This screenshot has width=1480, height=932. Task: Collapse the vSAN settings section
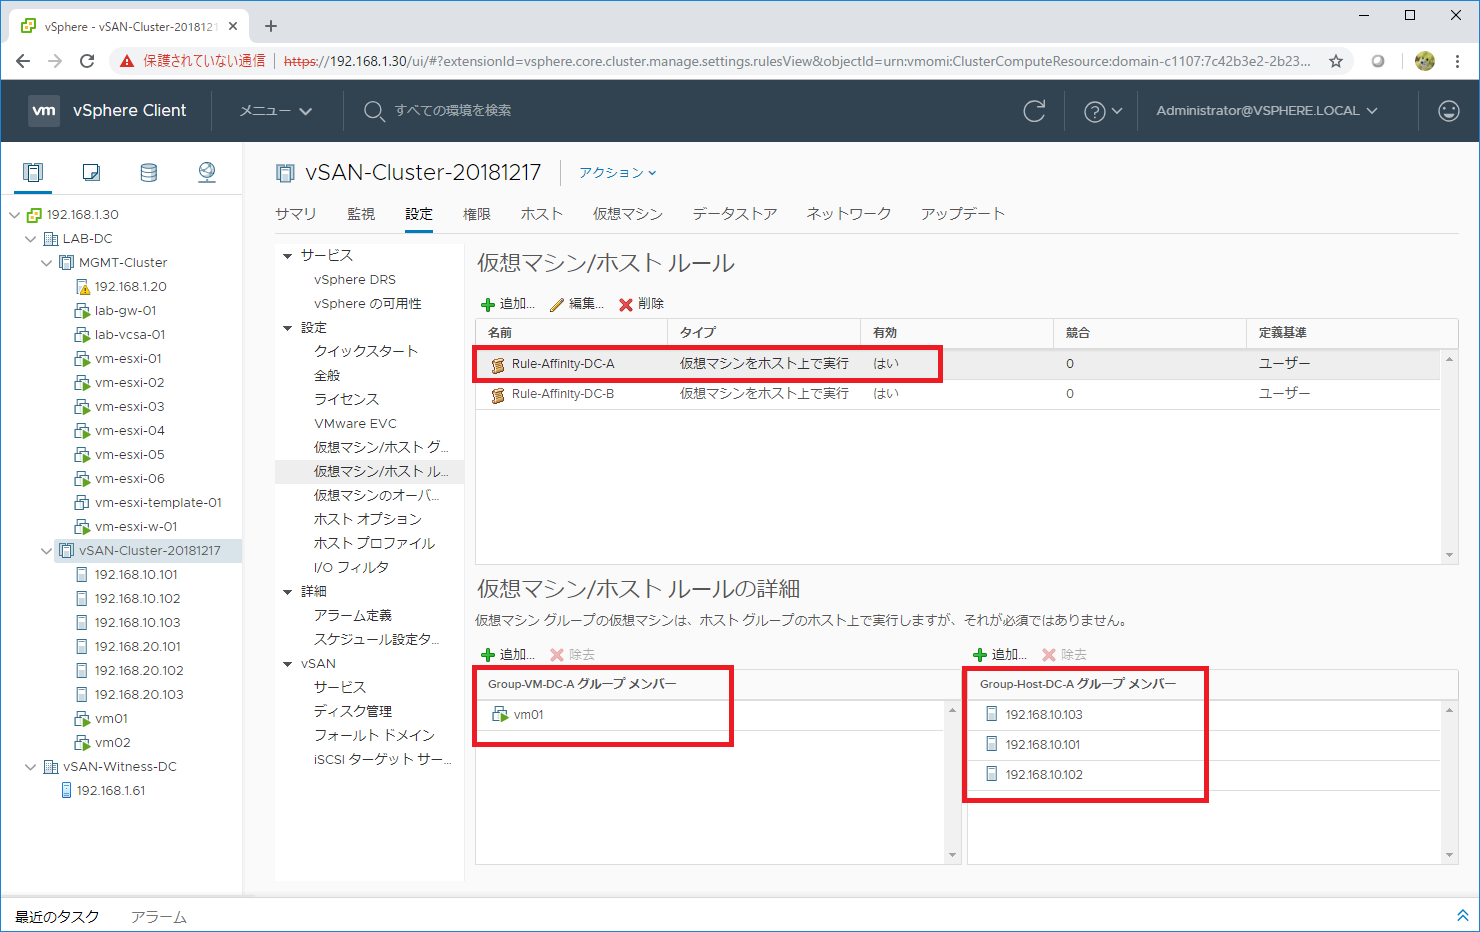click(x=288, y=664)
